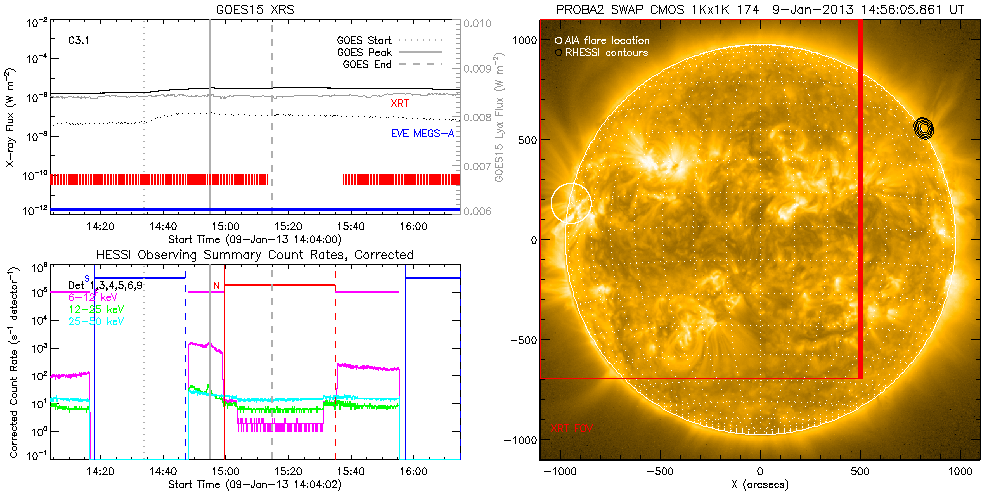Click the 'X-ray Flux (W m-2)' axis label
This screenshot has width=1000, height=500.
(x=11, y=116)
